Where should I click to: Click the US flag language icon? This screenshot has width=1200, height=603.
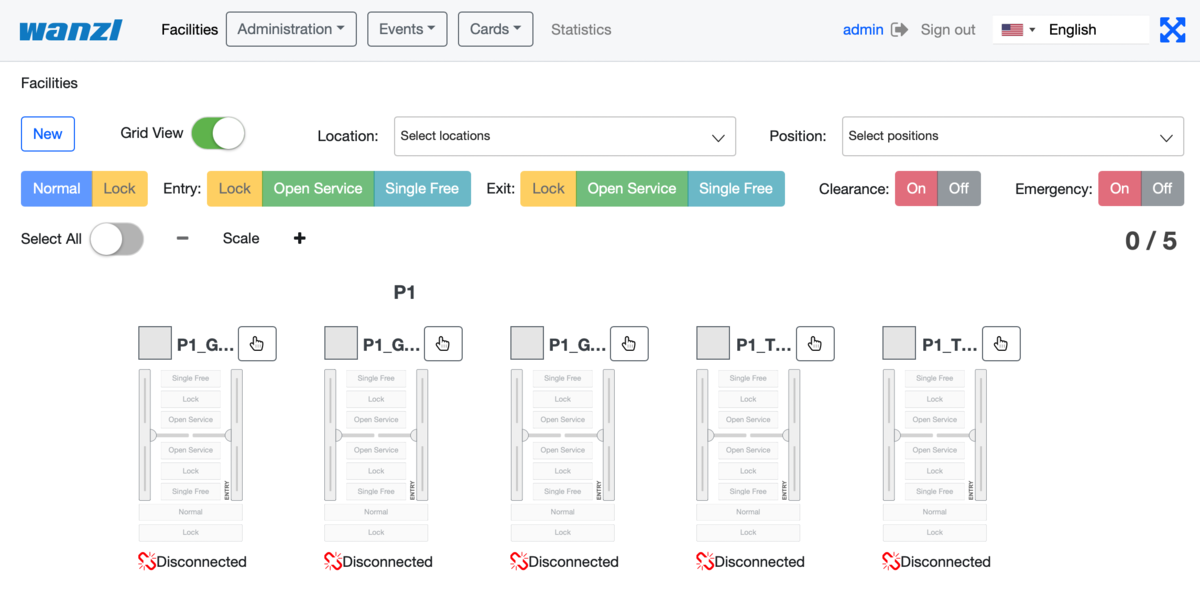(1012, 29)
